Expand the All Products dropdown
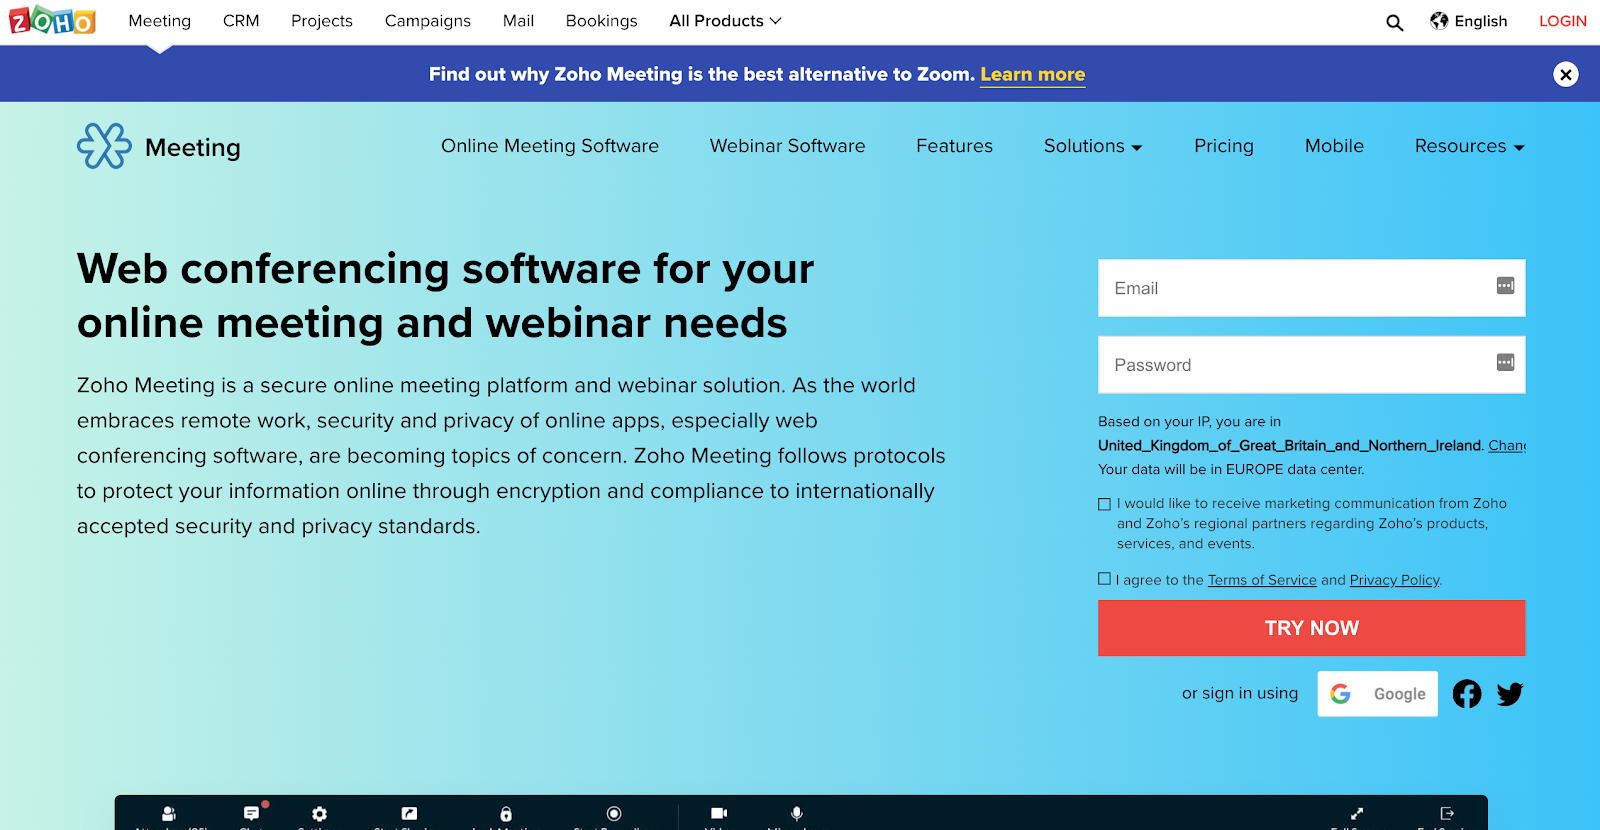Image resolution: width=1600 pixels, height=830 pixels. [725, 21]
